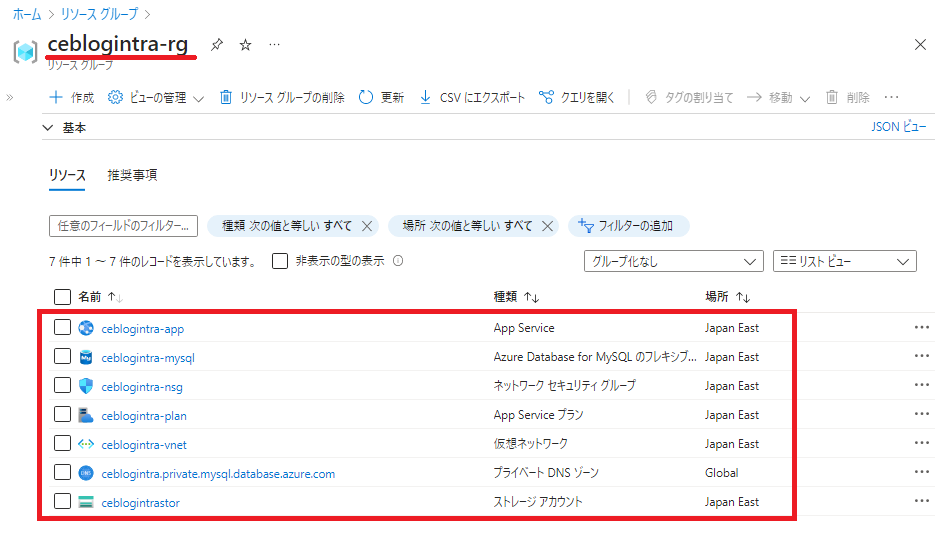Viewport: 949px width, 534px height.
Task: Open ceblogintra.private.mysql.database.azure.com link
Action: 218,474
